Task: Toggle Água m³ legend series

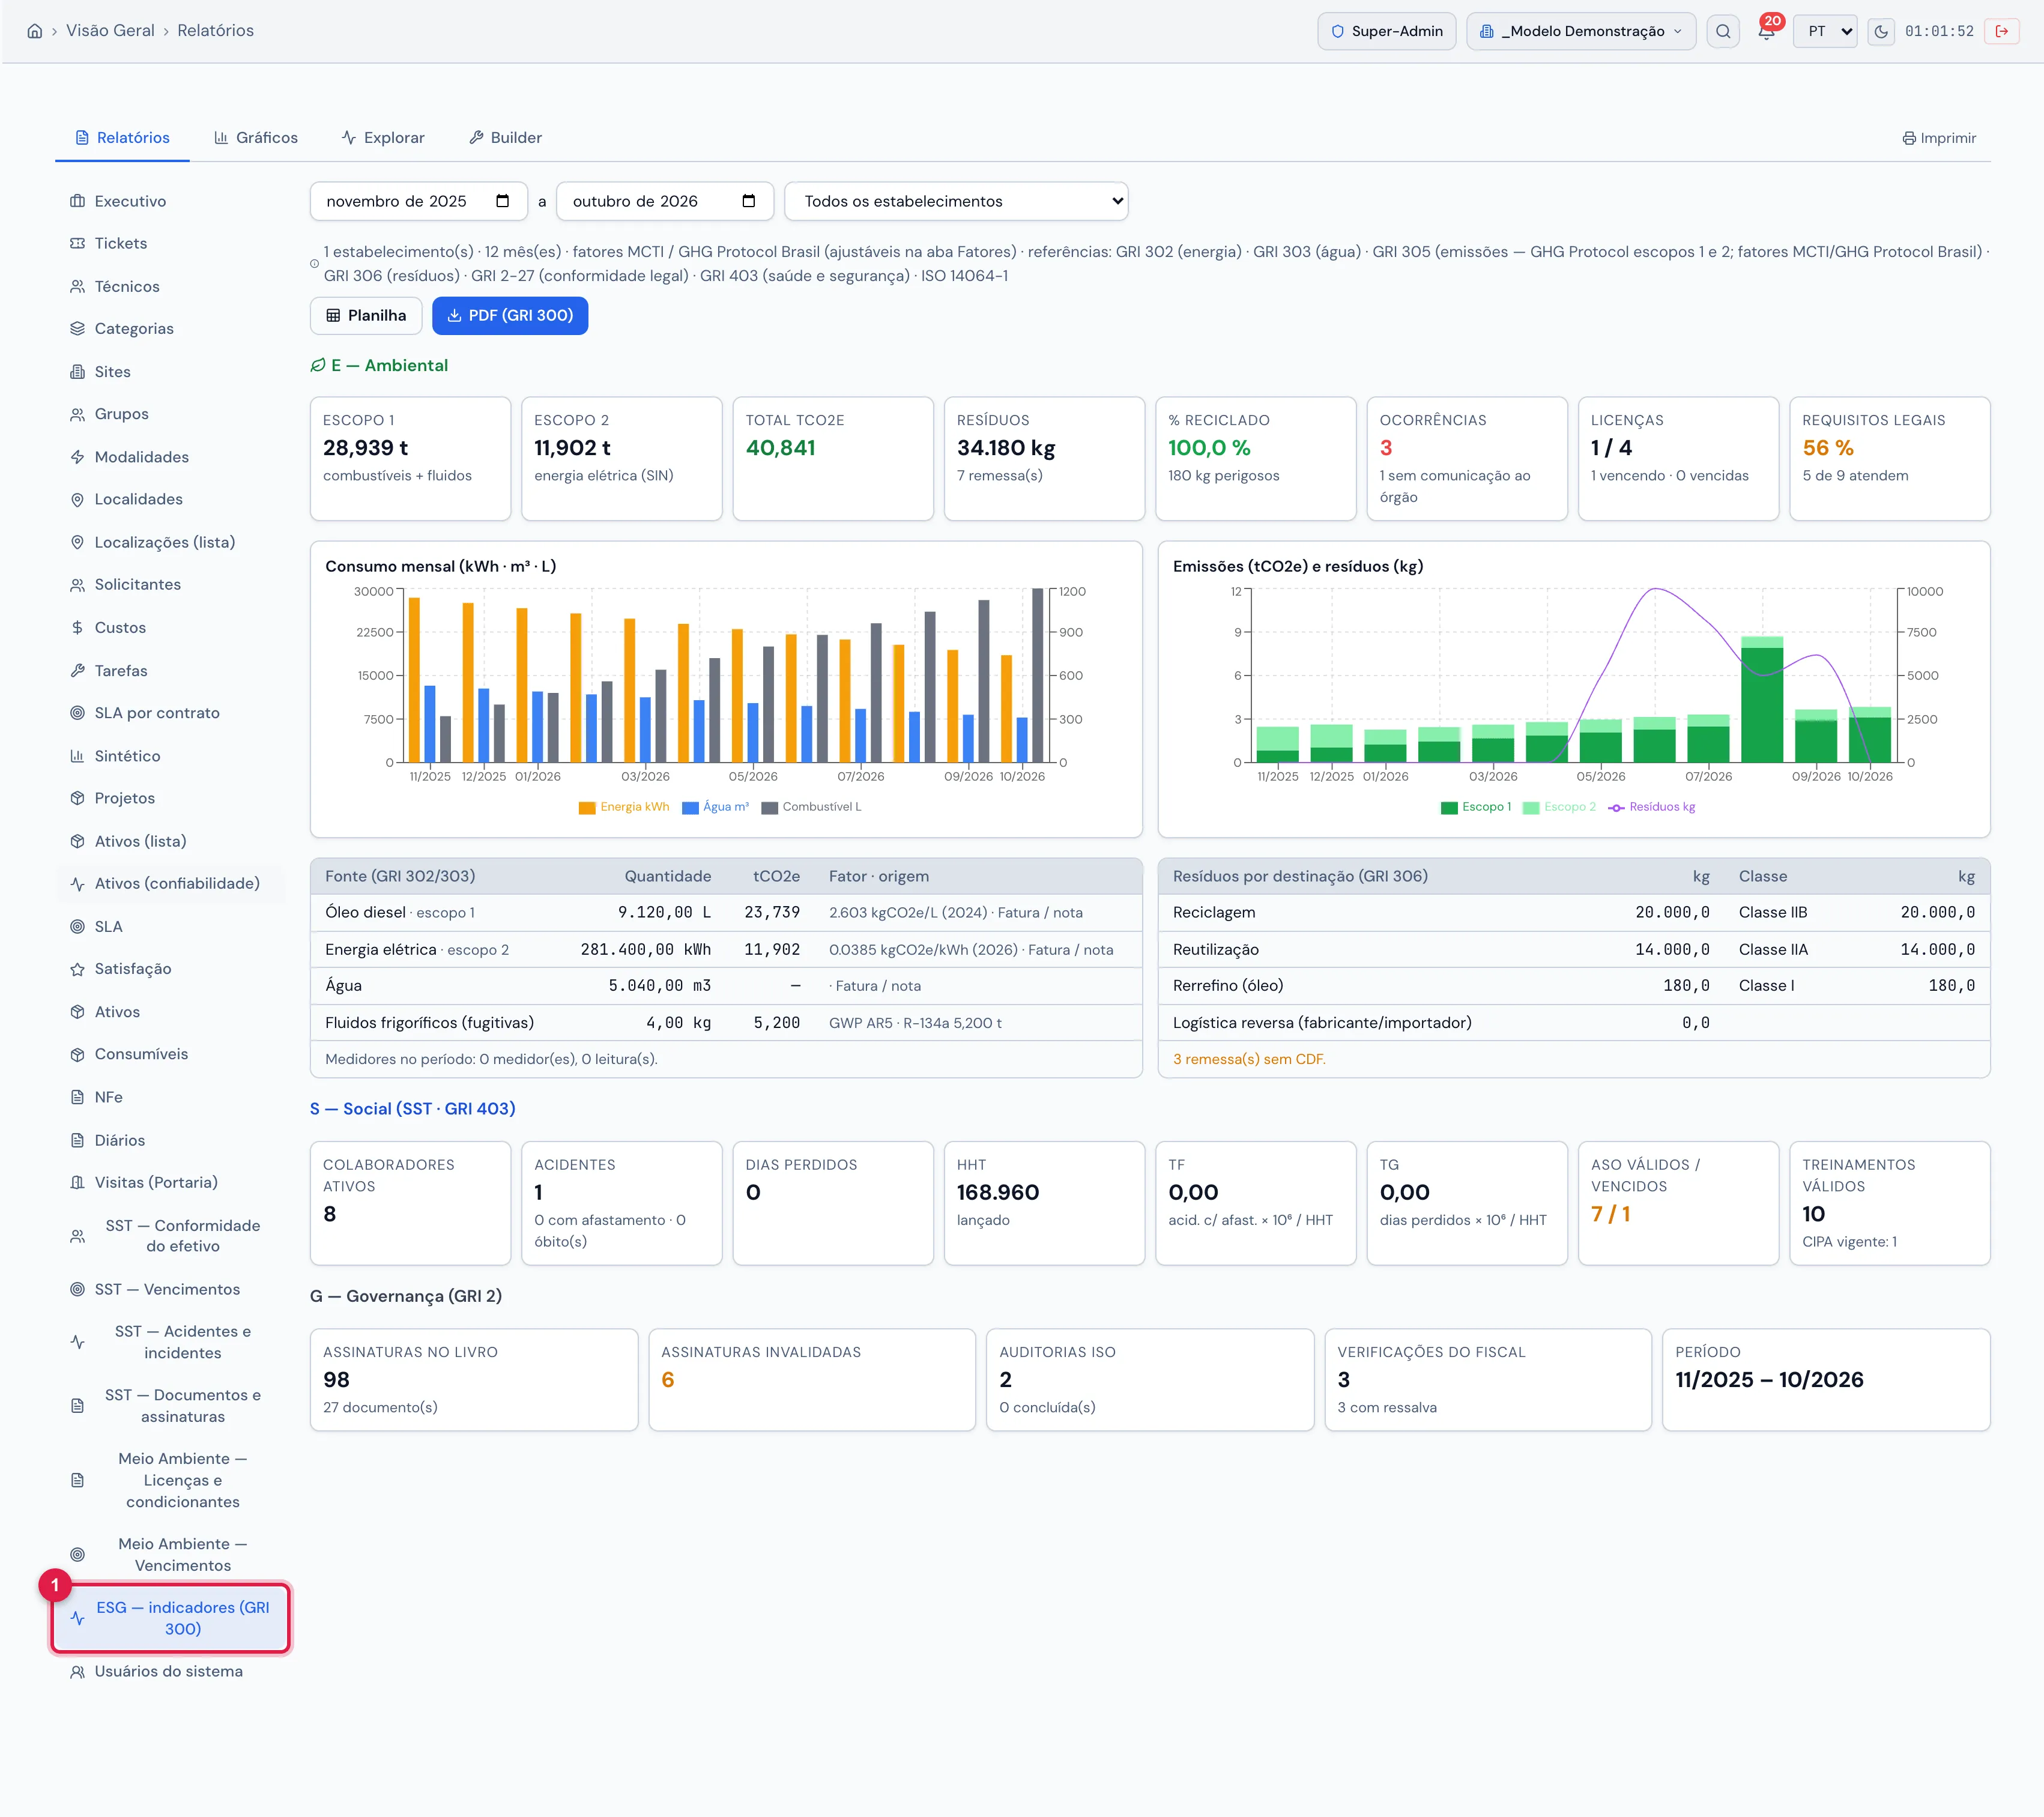Action: tap(715, 807)
